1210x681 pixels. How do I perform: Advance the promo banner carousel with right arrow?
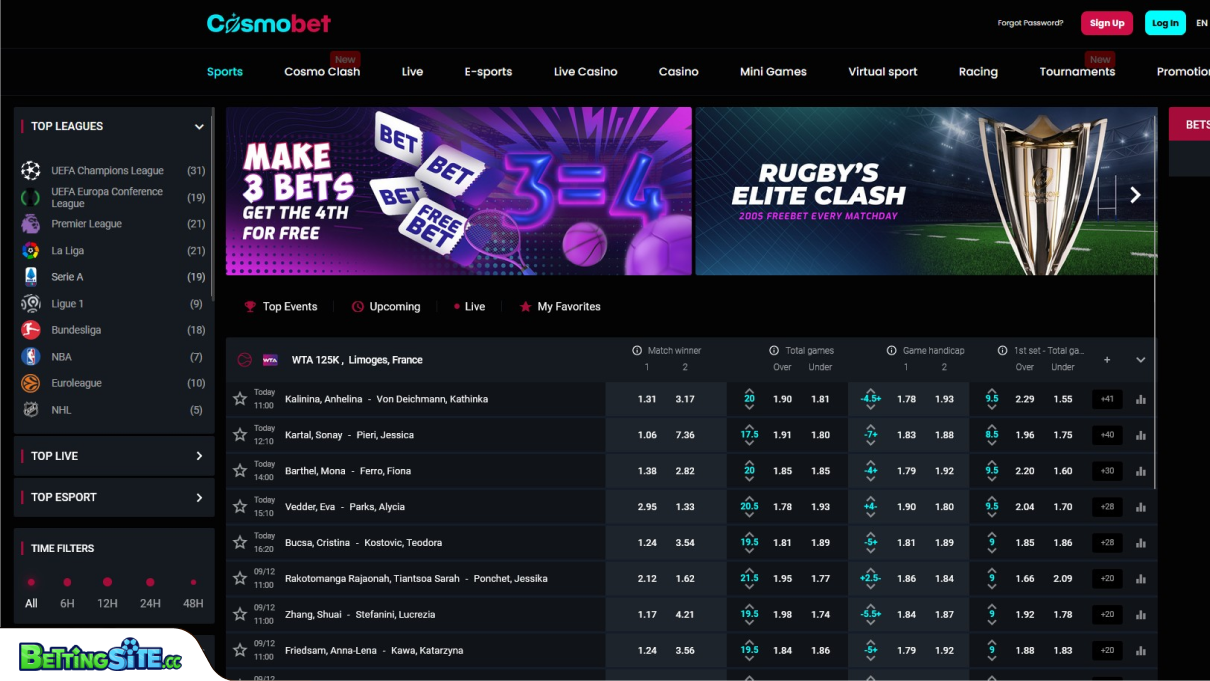coord(1135,195)
